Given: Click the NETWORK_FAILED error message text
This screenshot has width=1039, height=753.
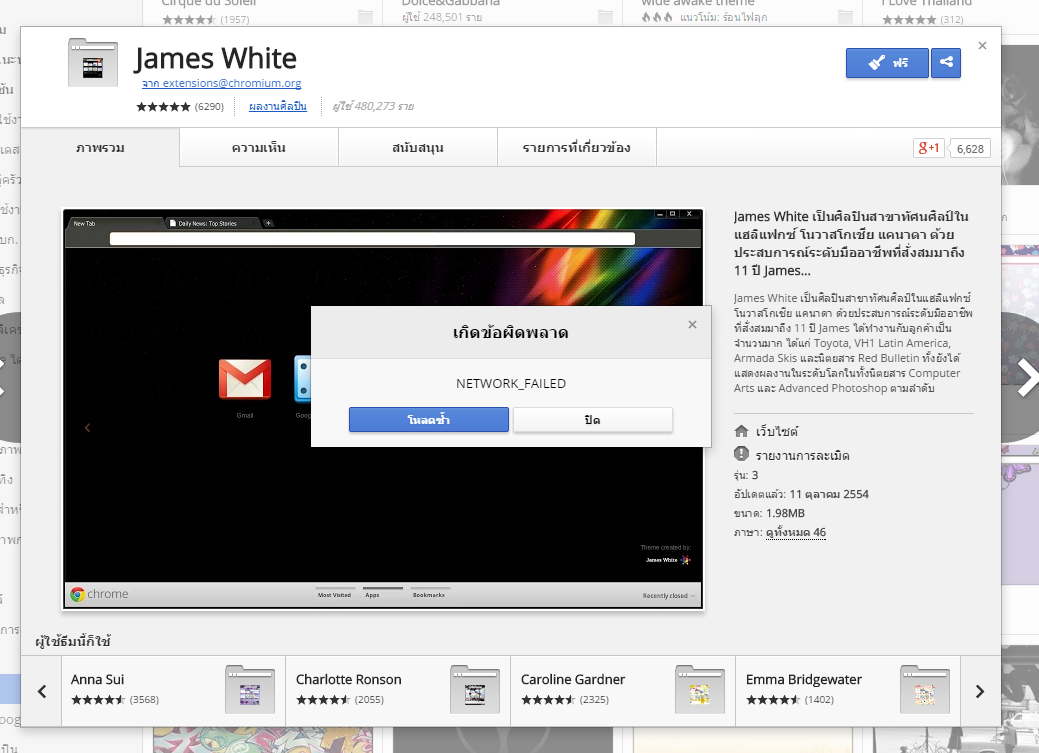Looking at the screenshot, I should (x=511, y=383).
